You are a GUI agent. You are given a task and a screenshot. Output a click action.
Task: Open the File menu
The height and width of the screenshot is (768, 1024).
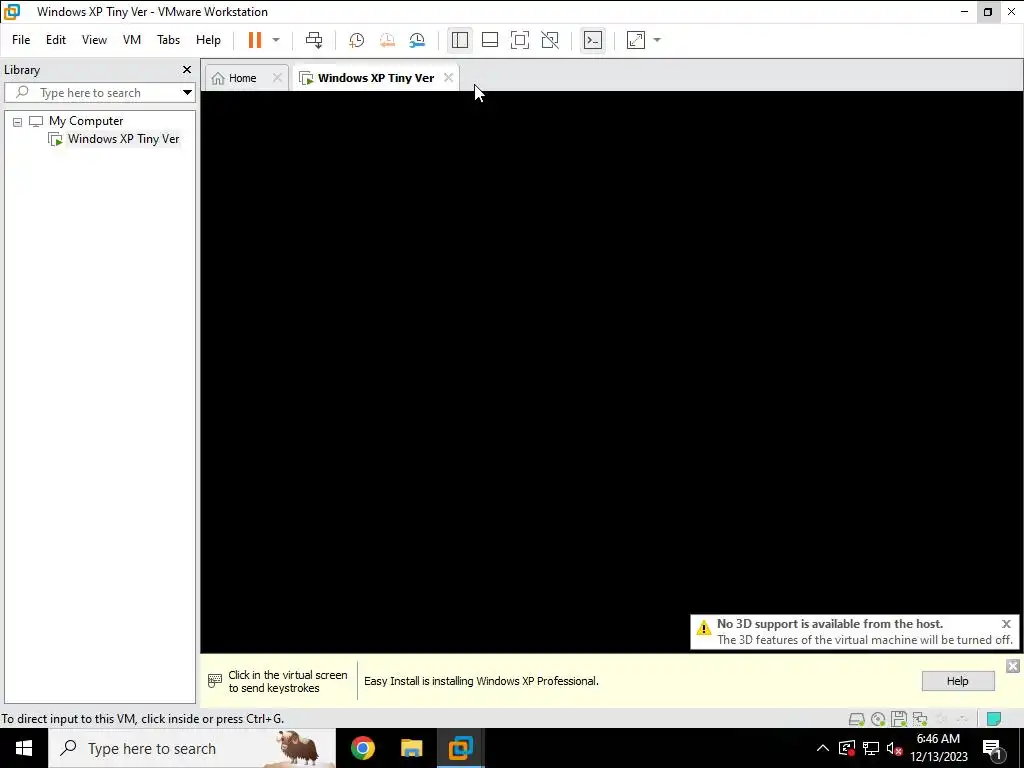[x=21, y=40]
